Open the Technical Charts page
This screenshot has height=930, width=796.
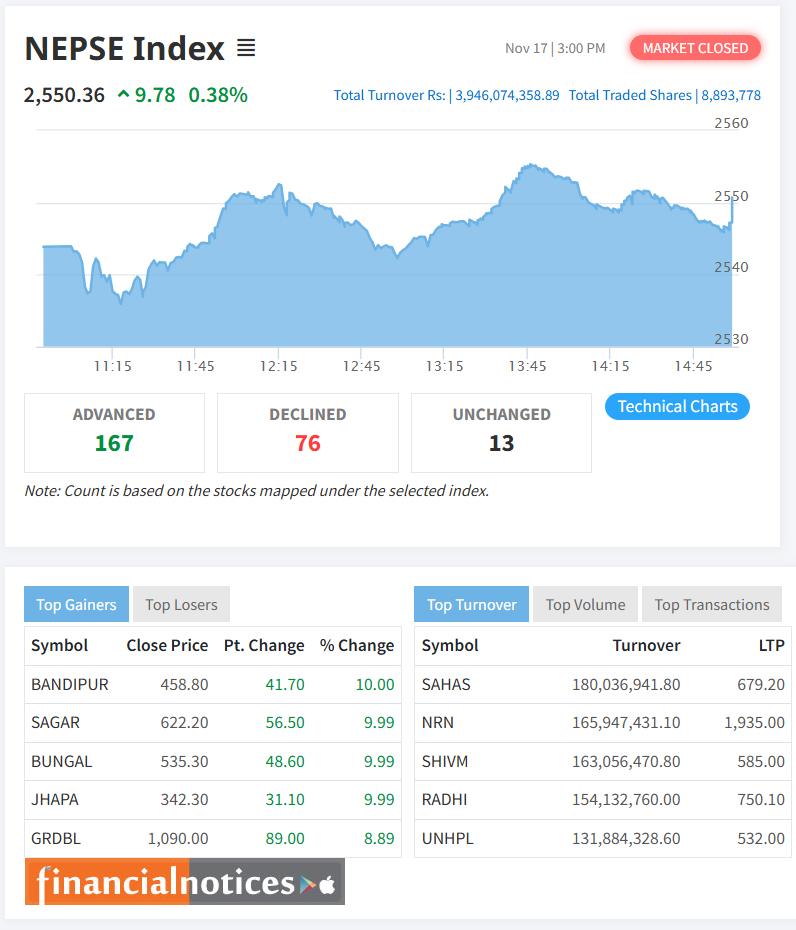tap(677, 406)
